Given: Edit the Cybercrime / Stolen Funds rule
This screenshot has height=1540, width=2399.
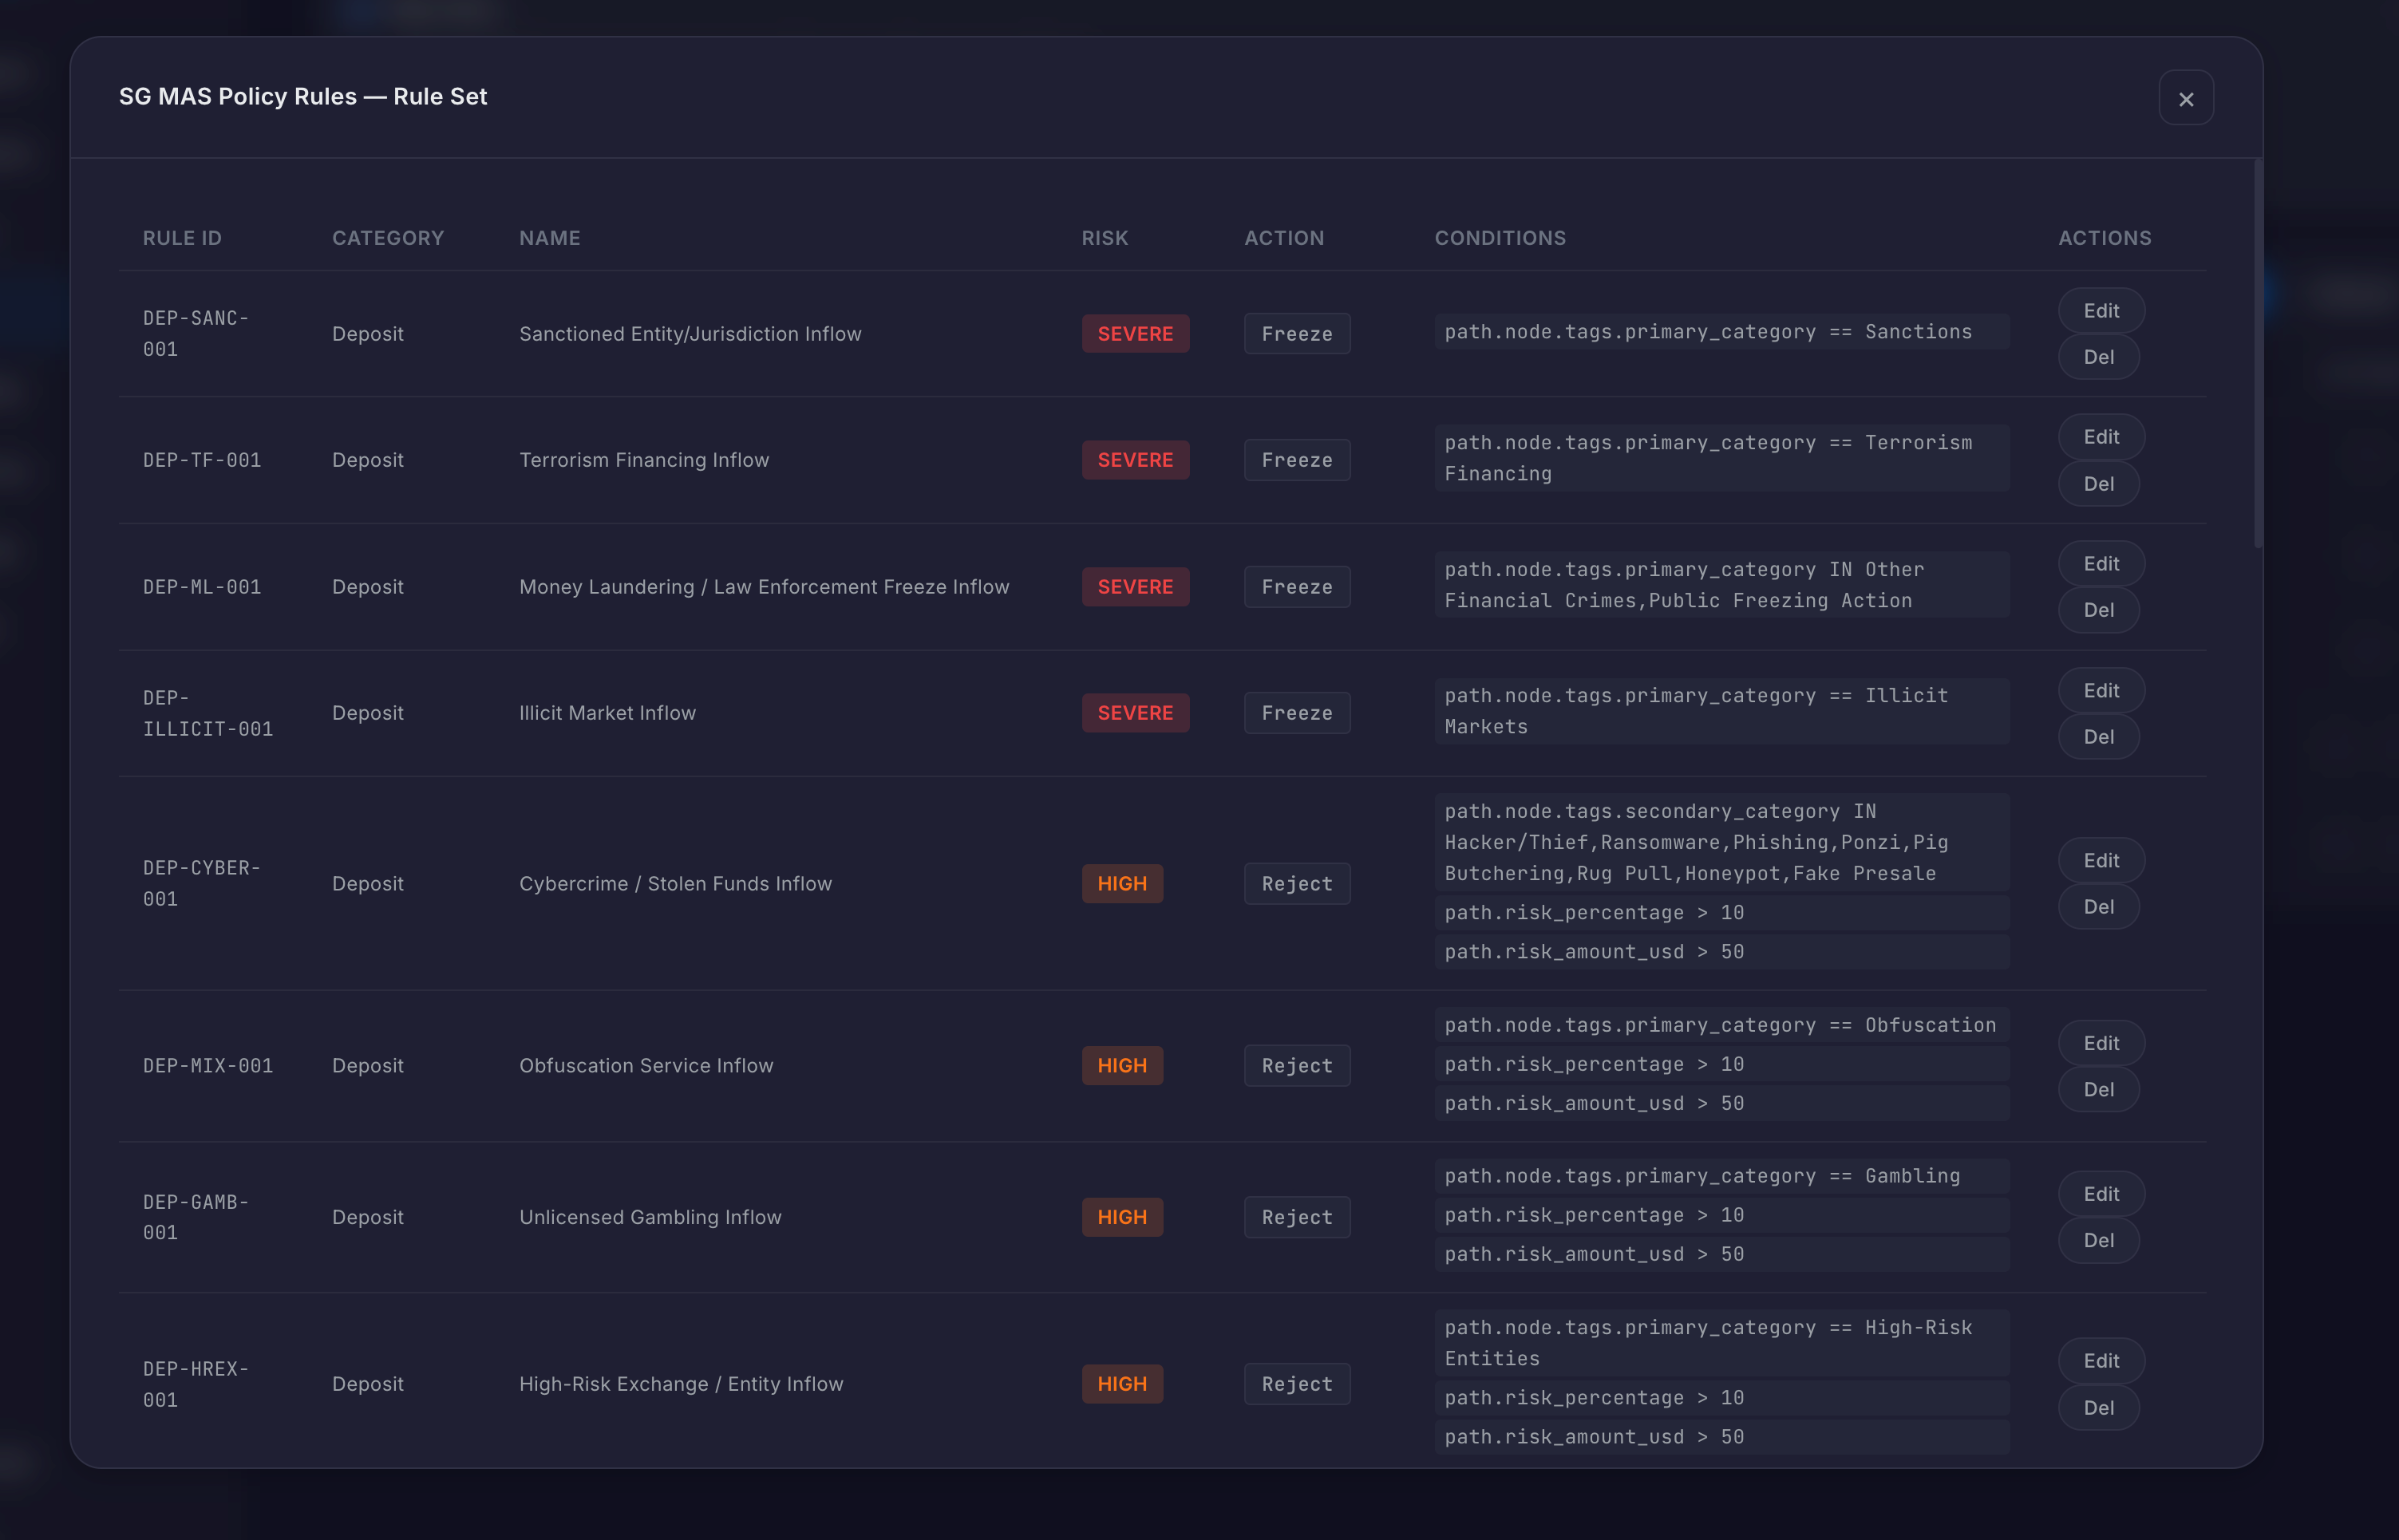Looking at the screenshot, I should (x=2100, y=861).
